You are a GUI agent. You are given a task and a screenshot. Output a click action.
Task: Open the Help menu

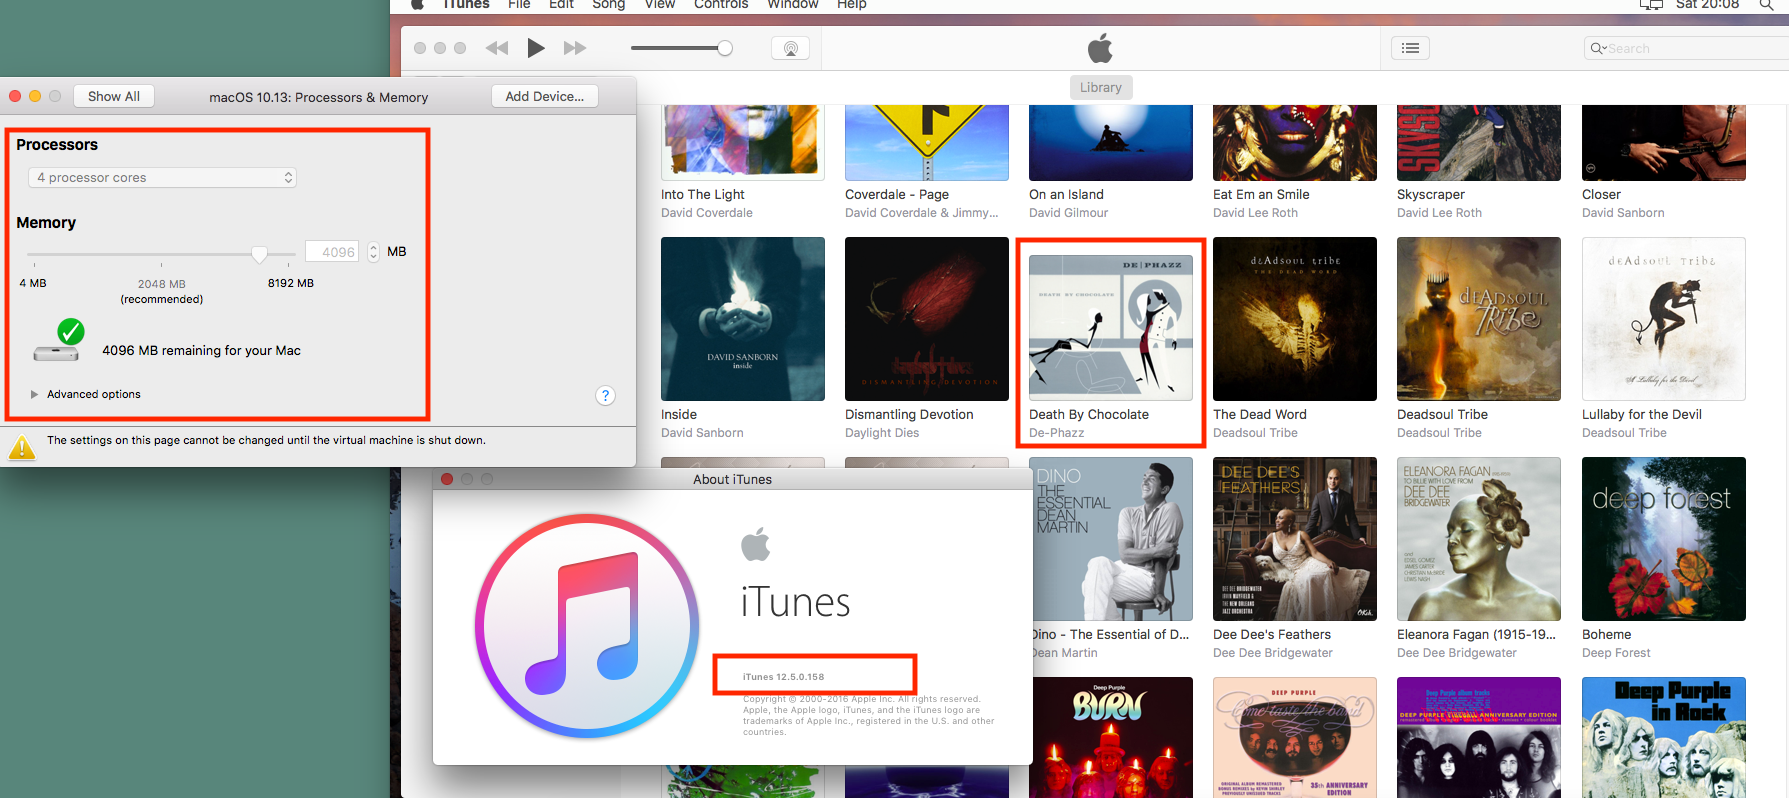pos(851,4)
